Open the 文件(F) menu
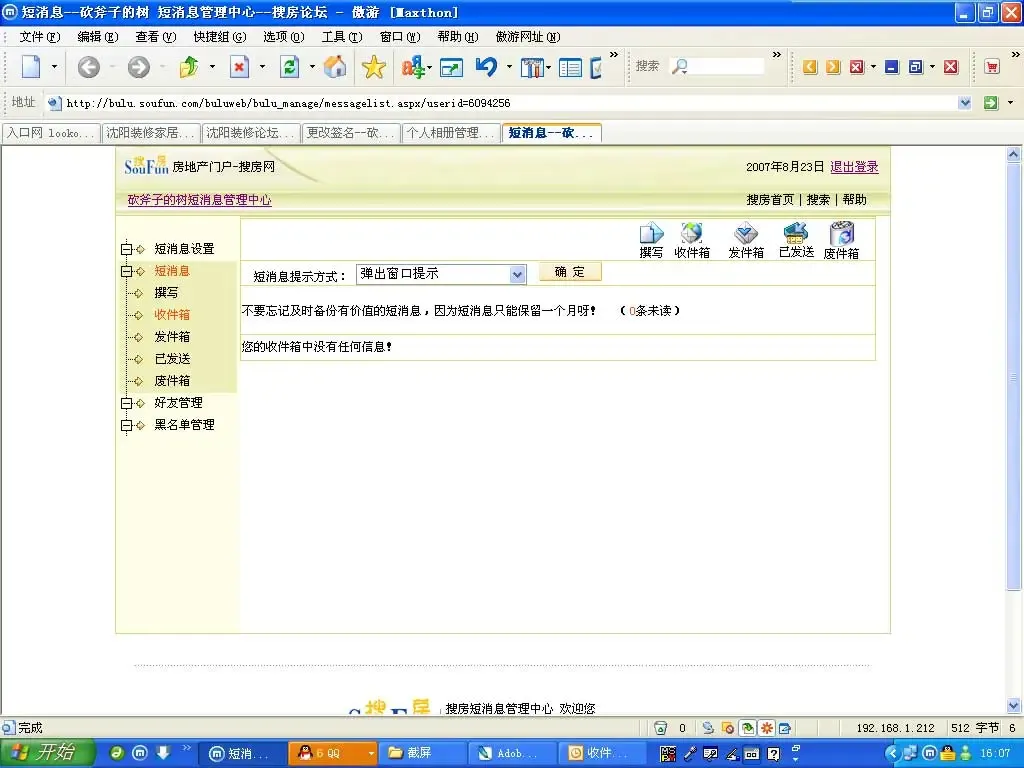Screen dimensions: 1024x768 tap(39, 37)
